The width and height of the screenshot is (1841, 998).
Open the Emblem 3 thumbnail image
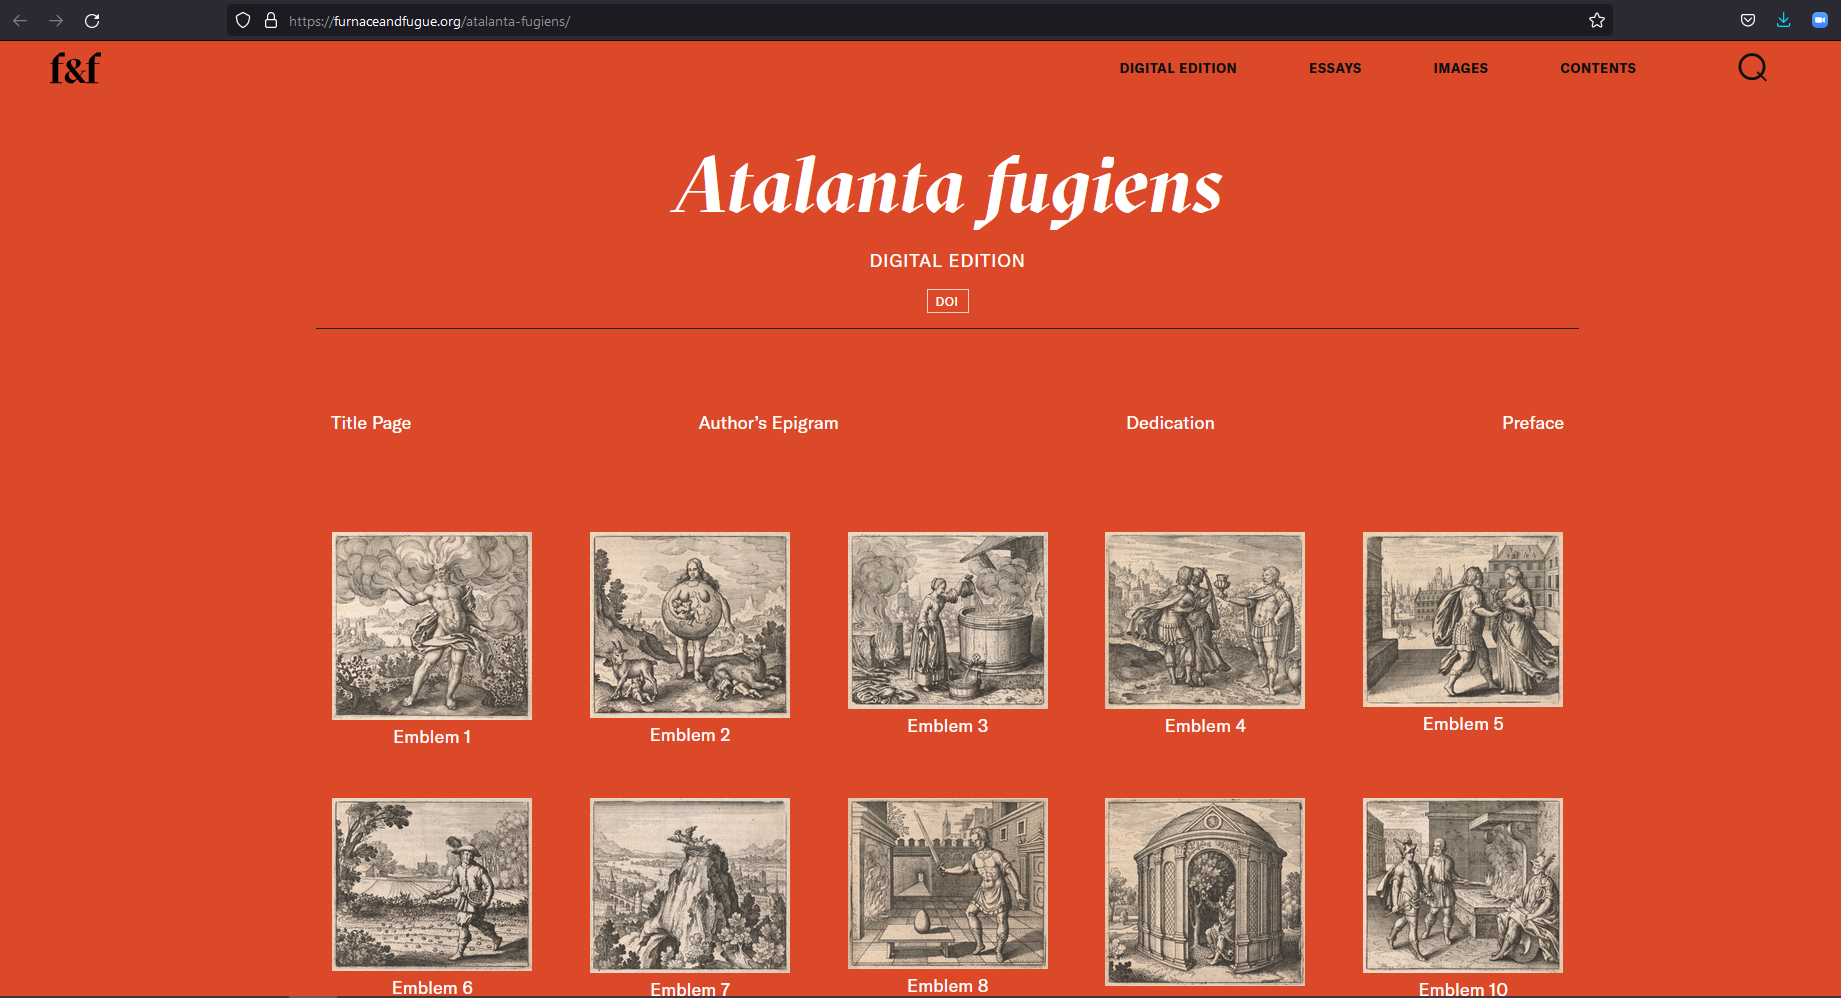tap(948, 620)
